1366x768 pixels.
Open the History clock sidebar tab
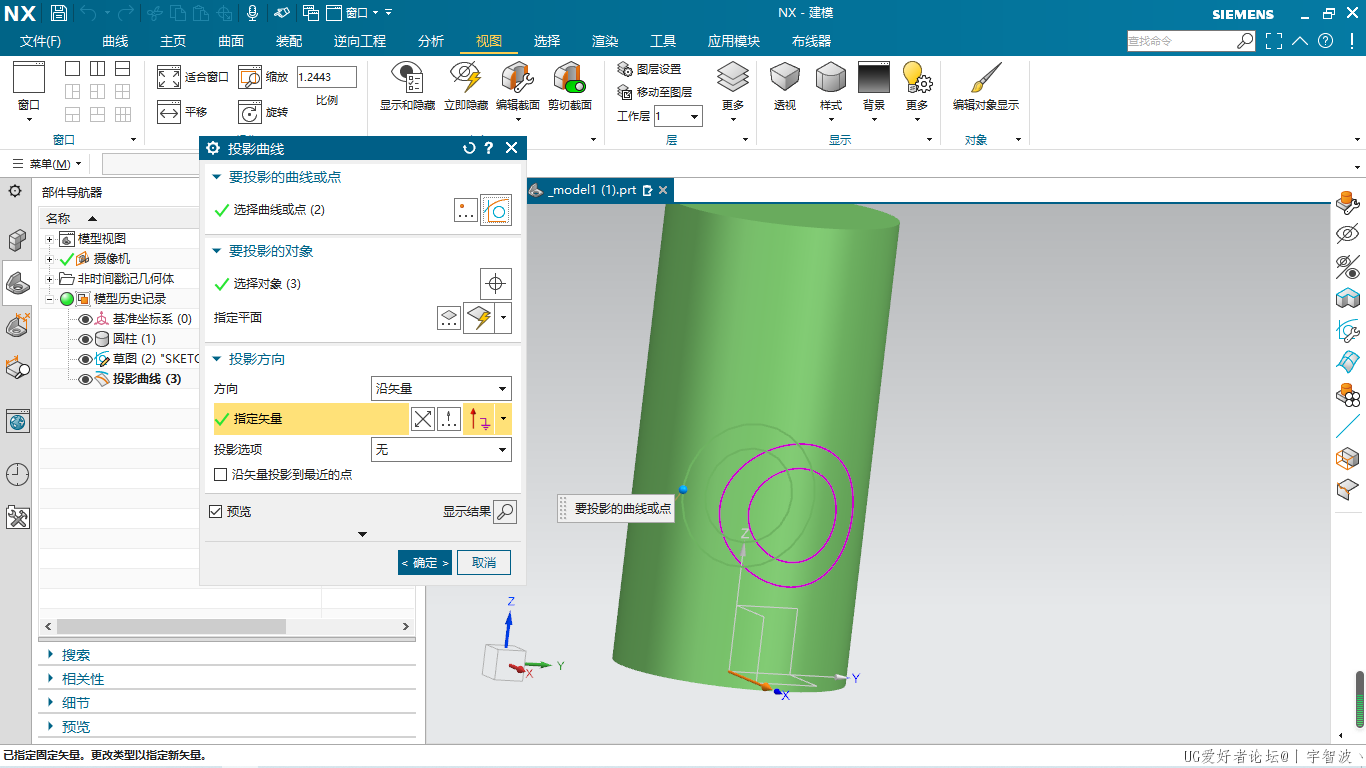pos(18,474)
